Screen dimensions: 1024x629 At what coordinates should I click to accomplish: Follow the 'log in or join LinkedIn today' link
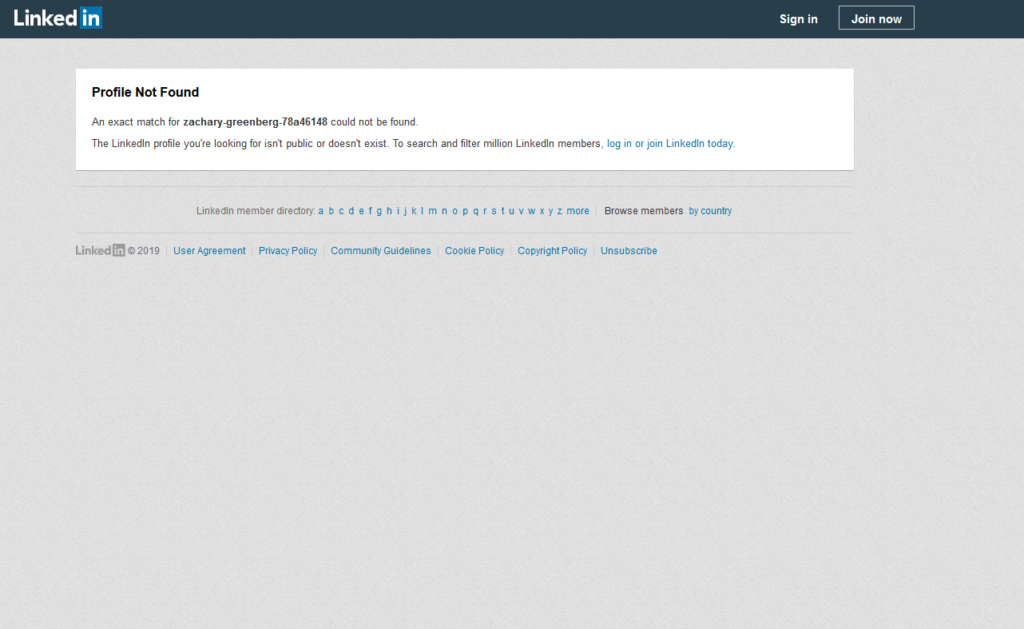click(x=671, y=144)
